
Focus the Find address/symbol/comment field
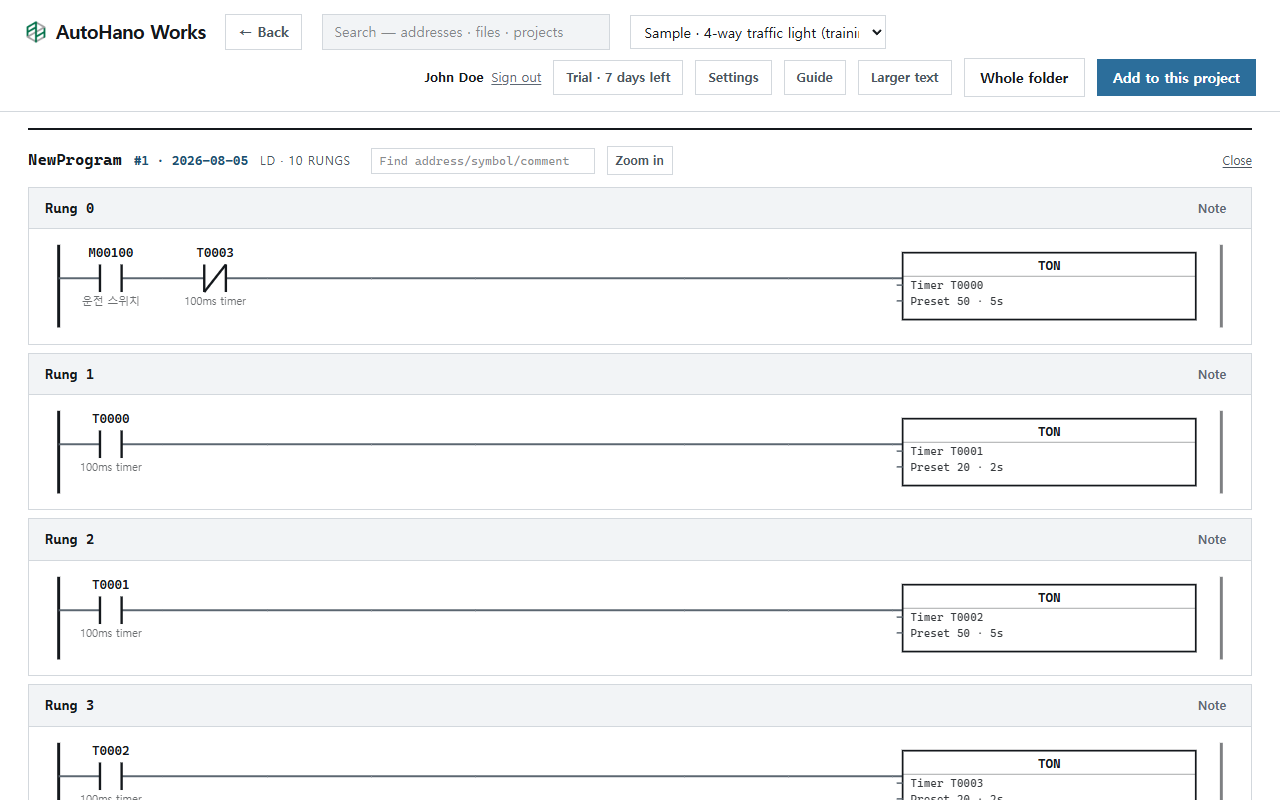click(483, 161)
